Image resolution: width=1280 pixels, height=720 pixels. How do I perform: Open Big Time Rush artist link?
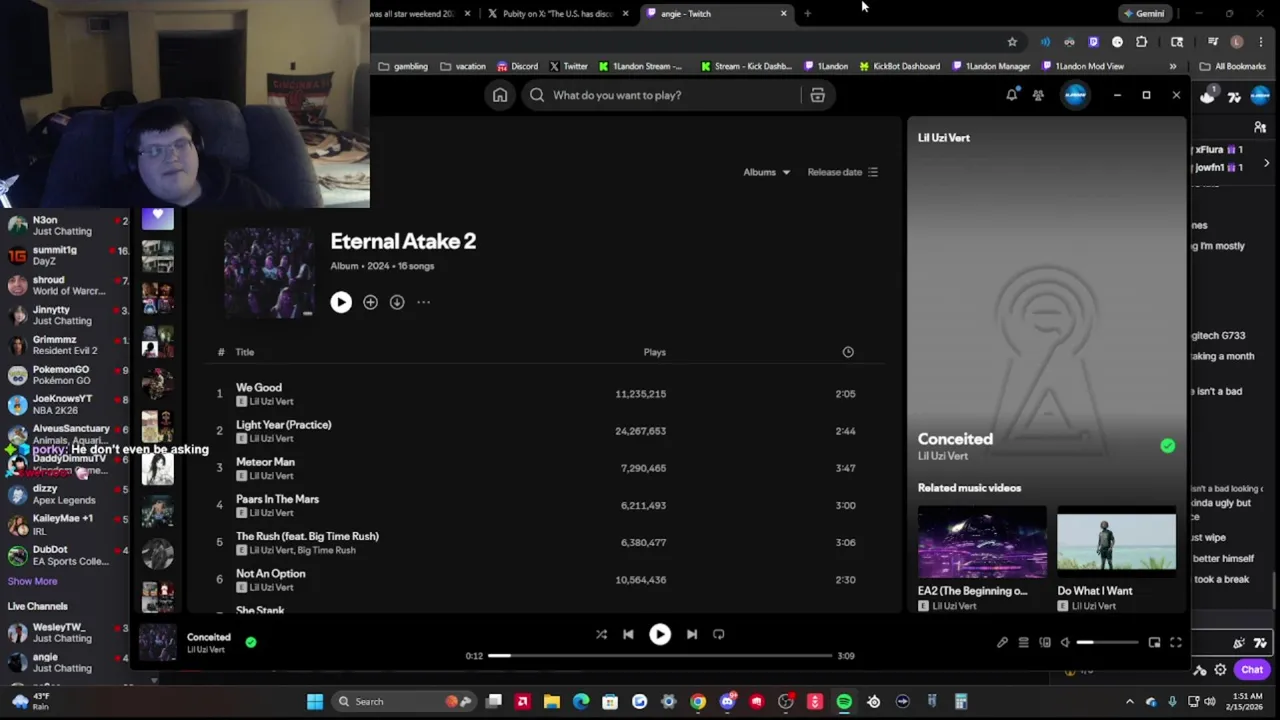[327, 550]
